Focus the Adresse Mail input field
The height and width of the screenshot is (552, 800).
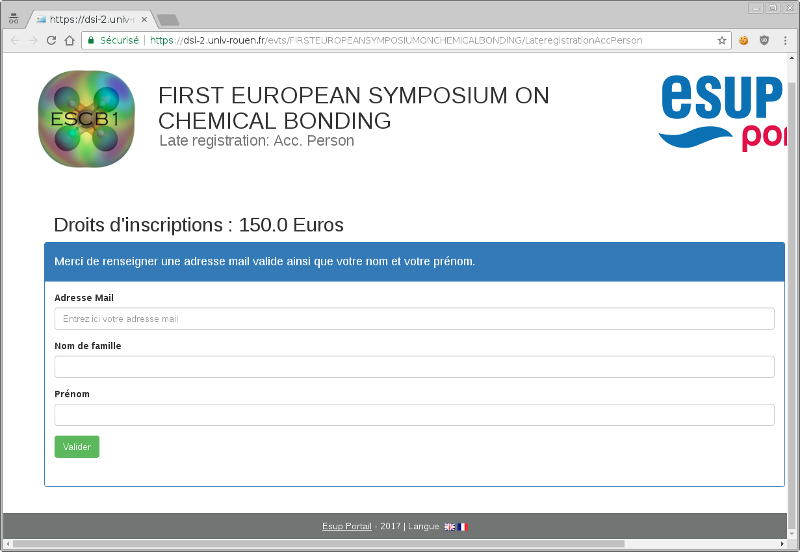[x=414, y=319]
